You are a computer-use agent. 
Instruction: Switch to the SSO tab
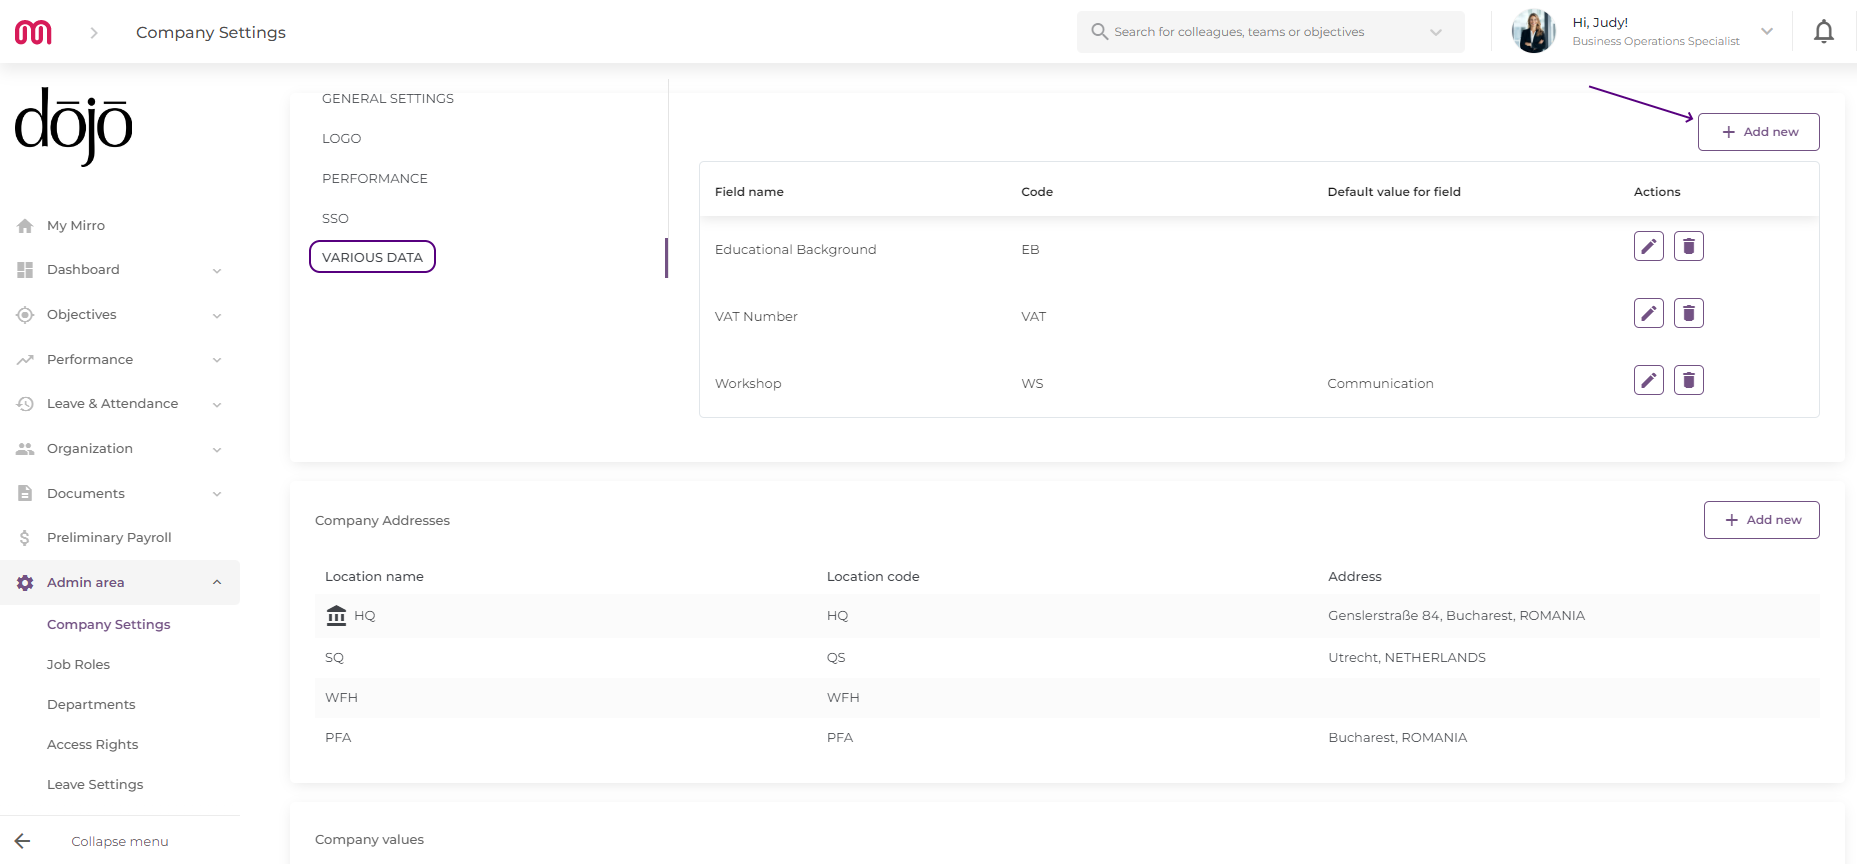pyautogui.click(x=335, y=218)
